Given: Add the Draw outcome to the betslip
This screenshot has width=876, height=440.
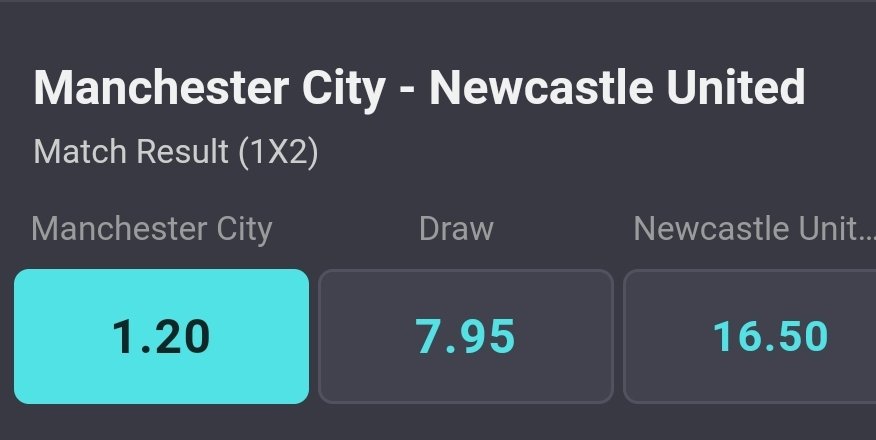Looking at the screenshot, I should pos(465,336).
